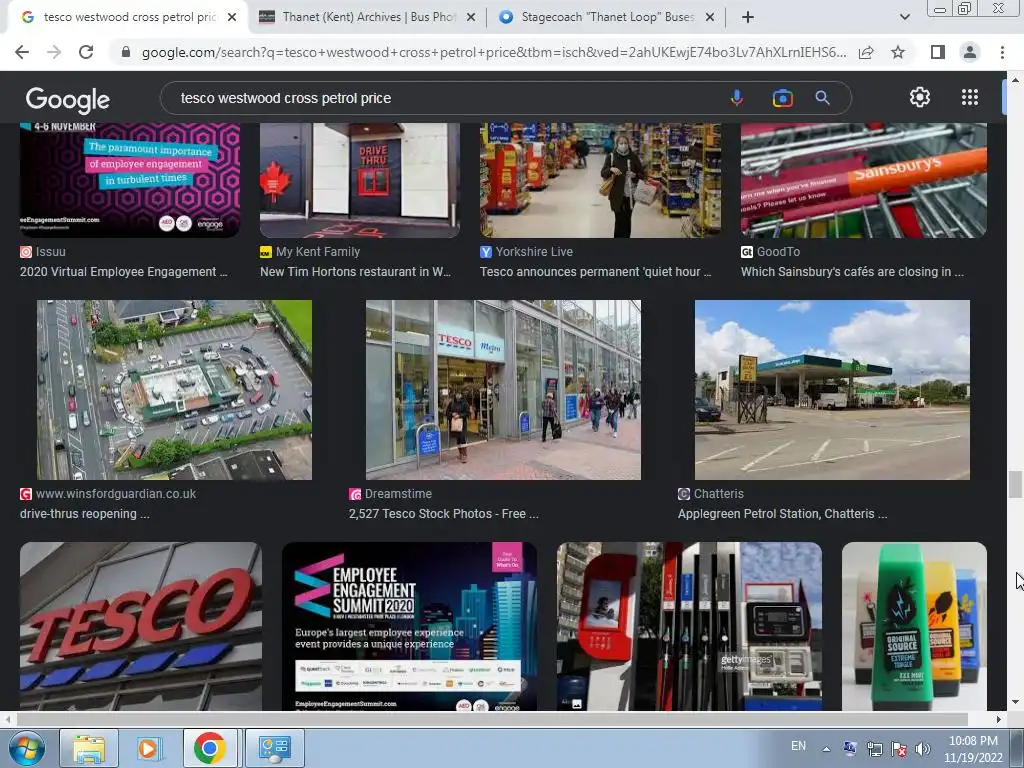Share this page icon in address bar
The image size is (1024, 768).
tap(866, 52)
